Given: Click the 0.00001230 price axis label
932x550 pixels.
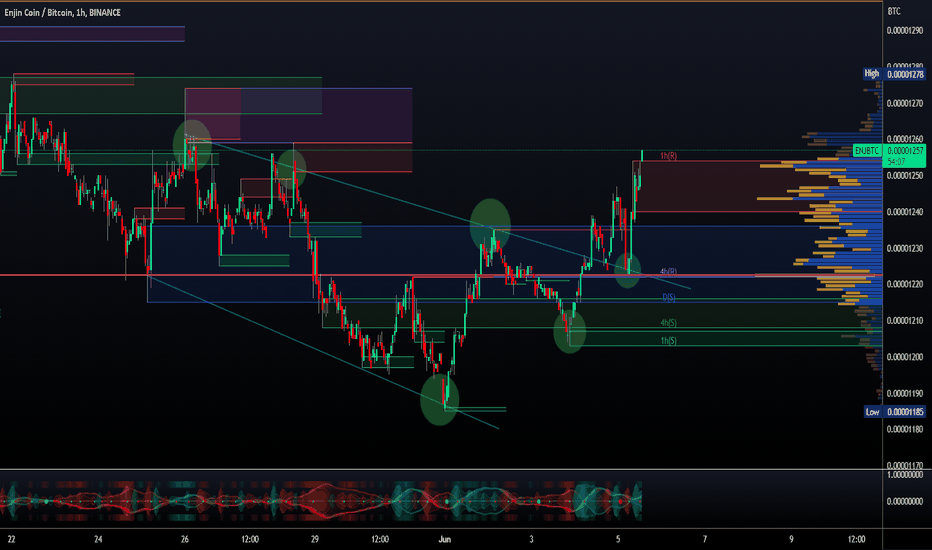Looking at the screenshot, I should click(x=905, y=248).
